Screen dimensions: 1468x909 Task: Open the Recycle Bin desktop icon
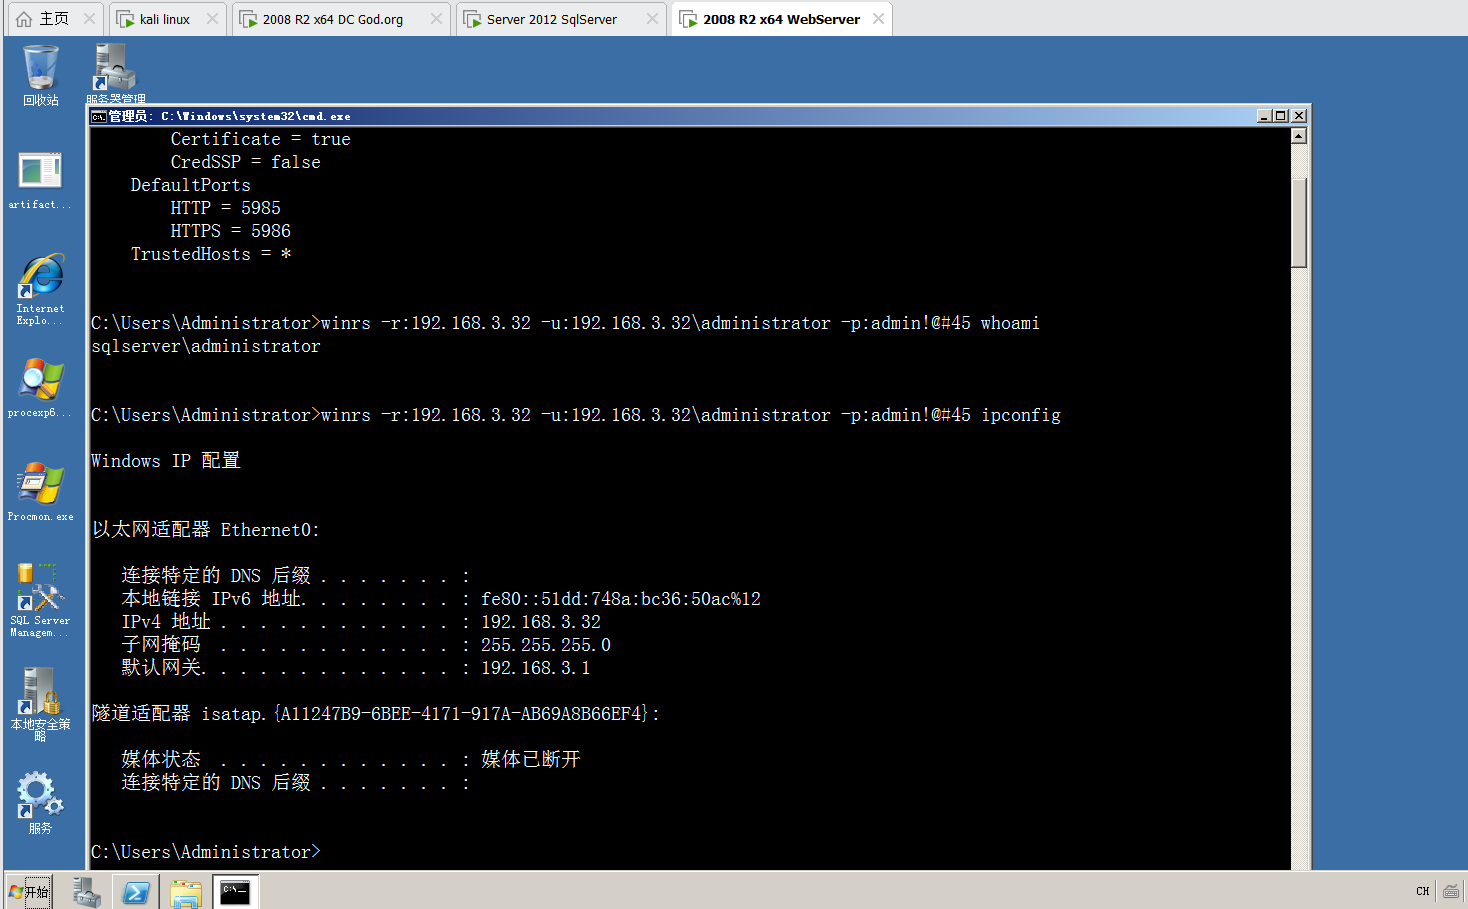click(41, 75)
